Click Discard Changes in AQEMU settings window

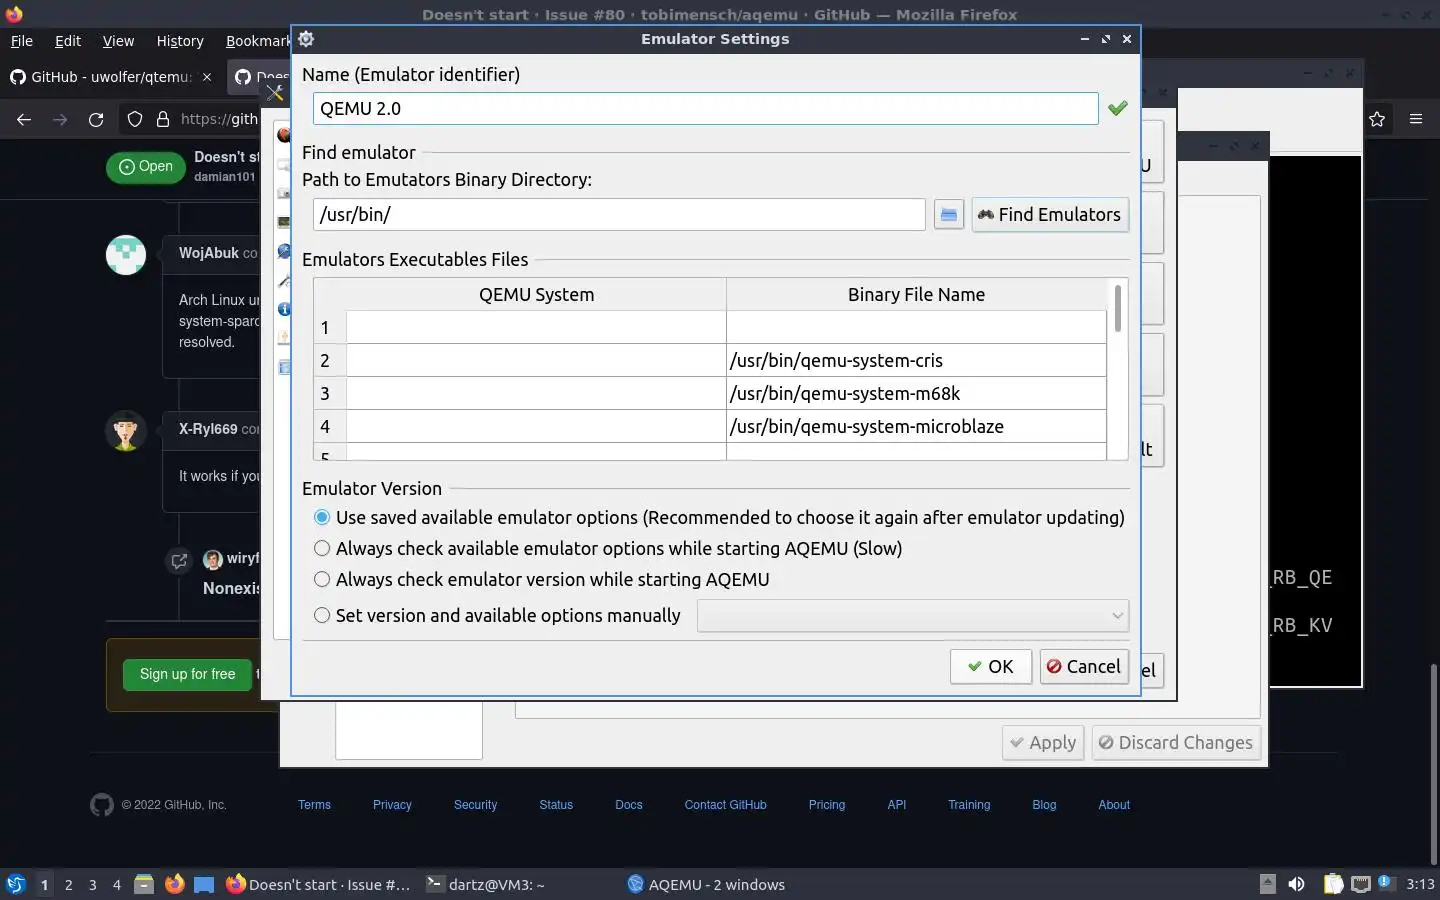tap(1175, 743)
